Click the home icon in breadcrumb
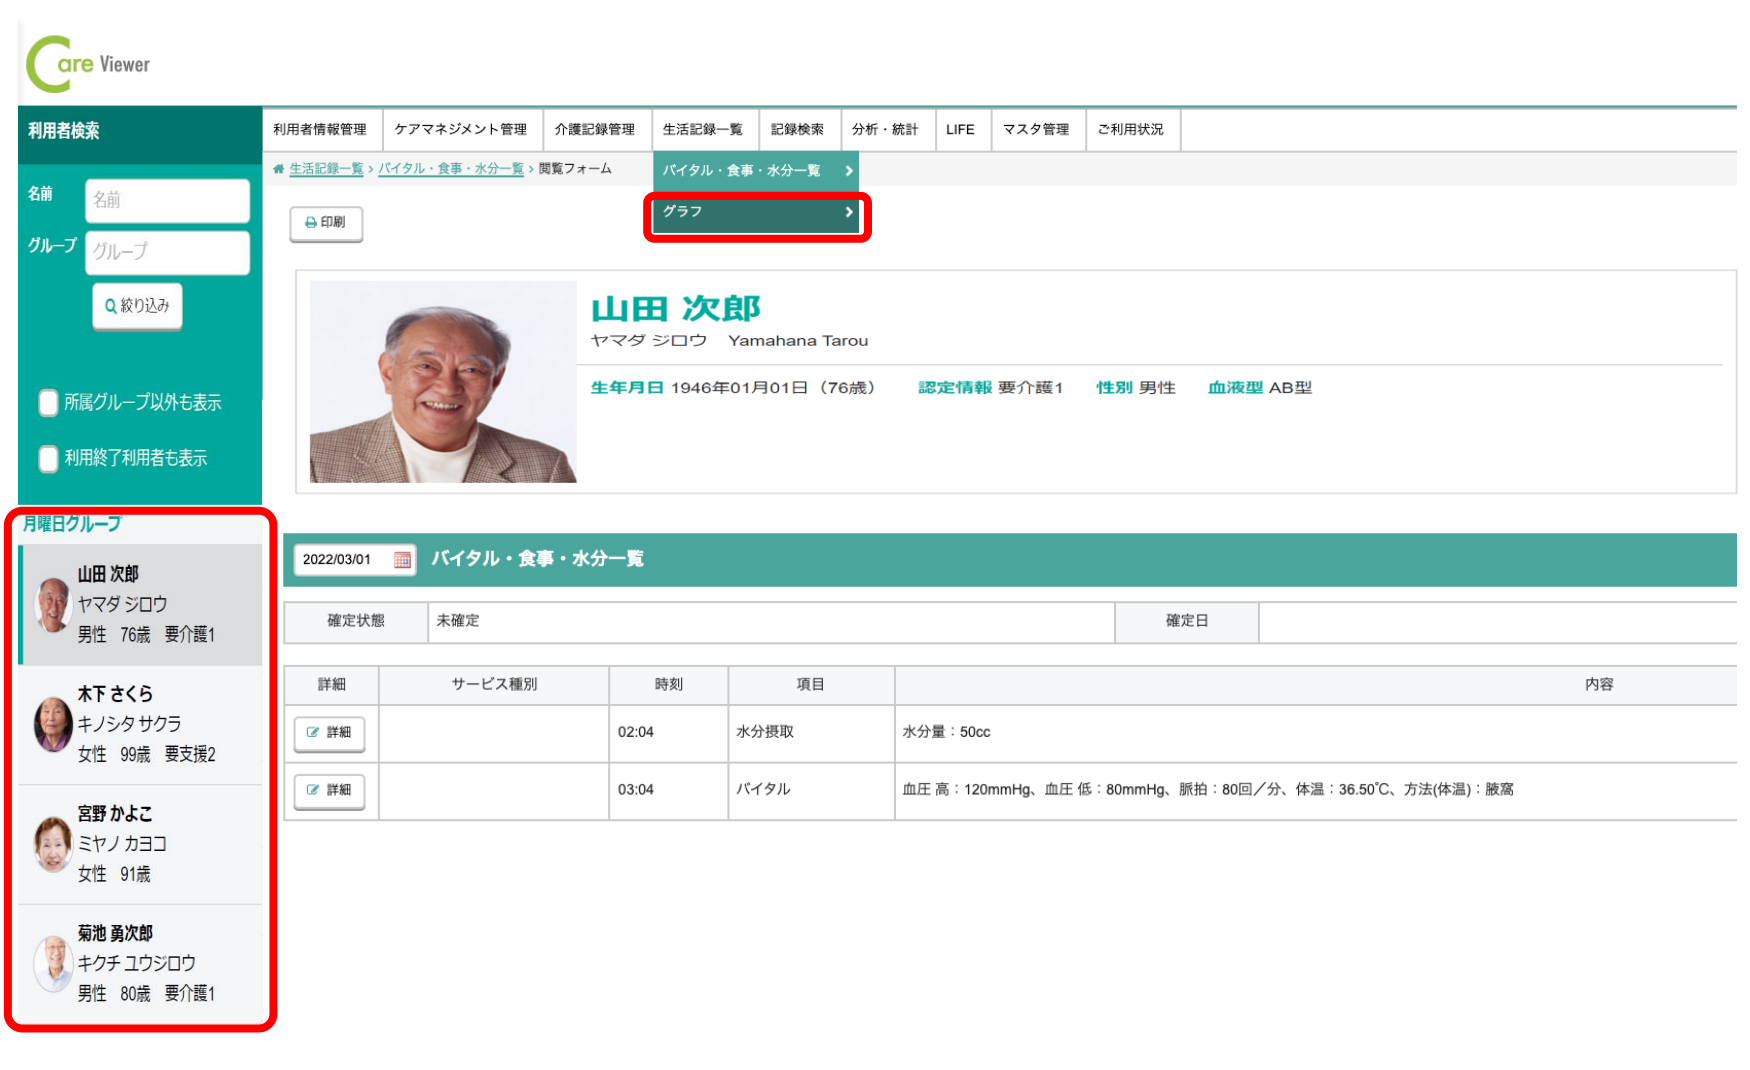Screen dimensions: 1750x1070 coord(278,169)
